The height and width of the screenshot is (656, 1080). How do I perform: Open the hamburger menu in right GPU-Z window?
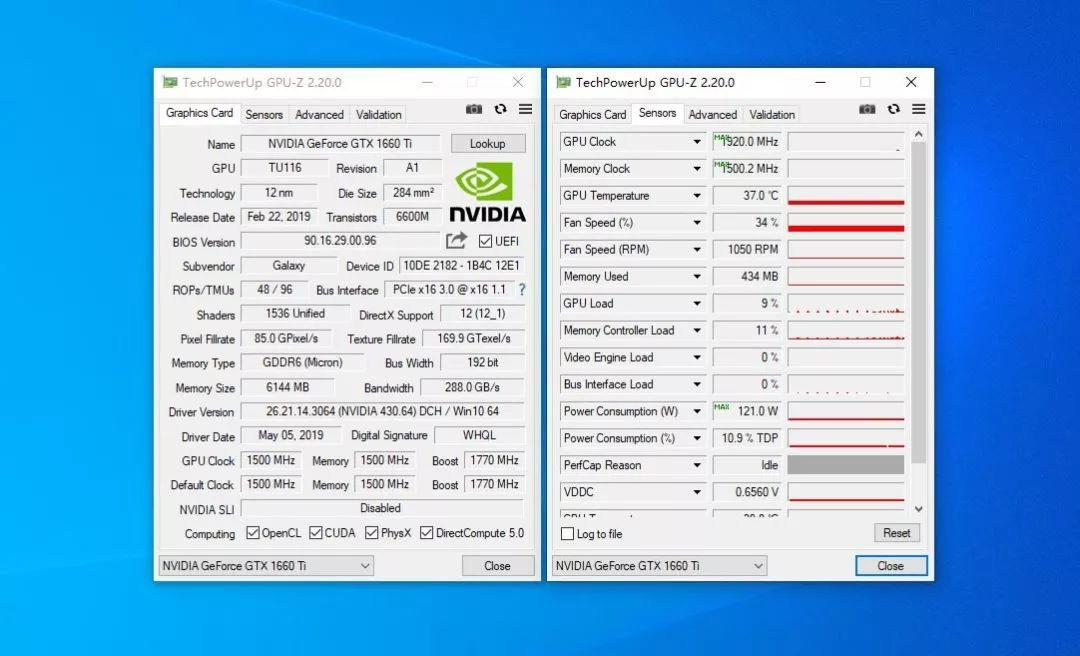point(919,109)
